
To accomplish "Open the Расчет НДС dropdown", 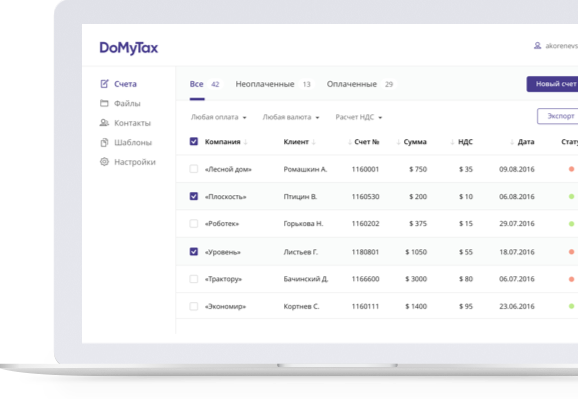I will point(359,117).
